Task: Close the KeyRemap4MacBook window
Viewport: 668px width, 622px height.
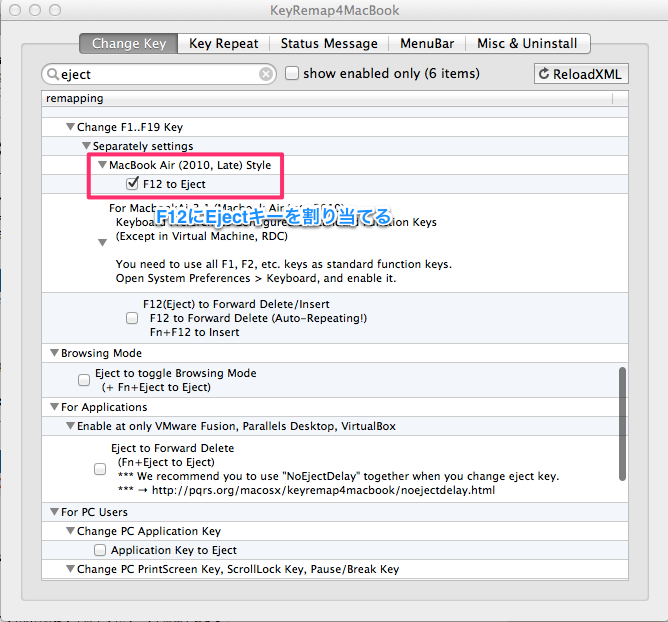Action: pos(15,10)
